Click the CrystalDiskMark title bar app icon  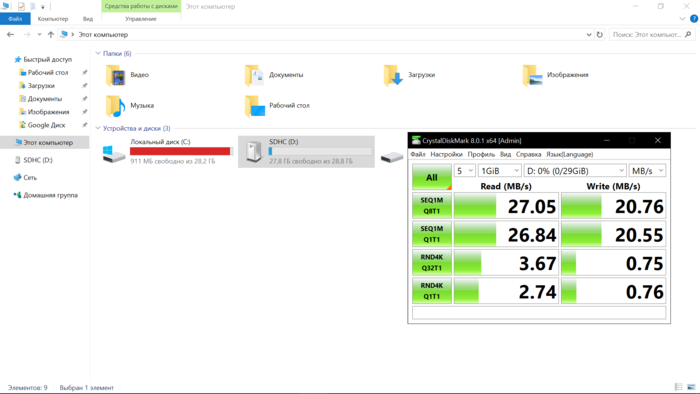pyautogui.click(x=416, y=140)
